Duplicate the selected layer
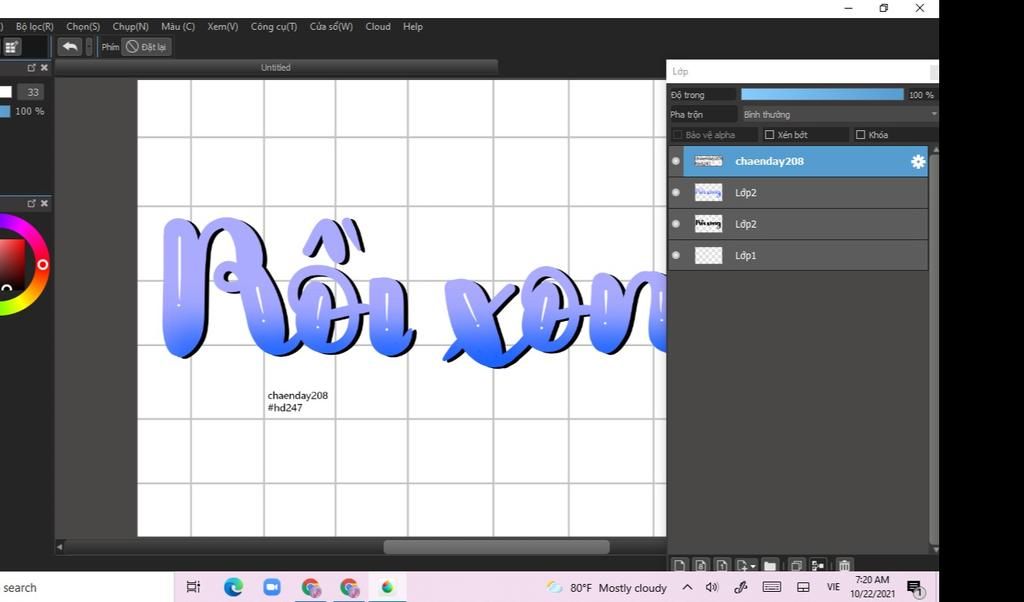 pyautogui.click(x=796, y=565)
